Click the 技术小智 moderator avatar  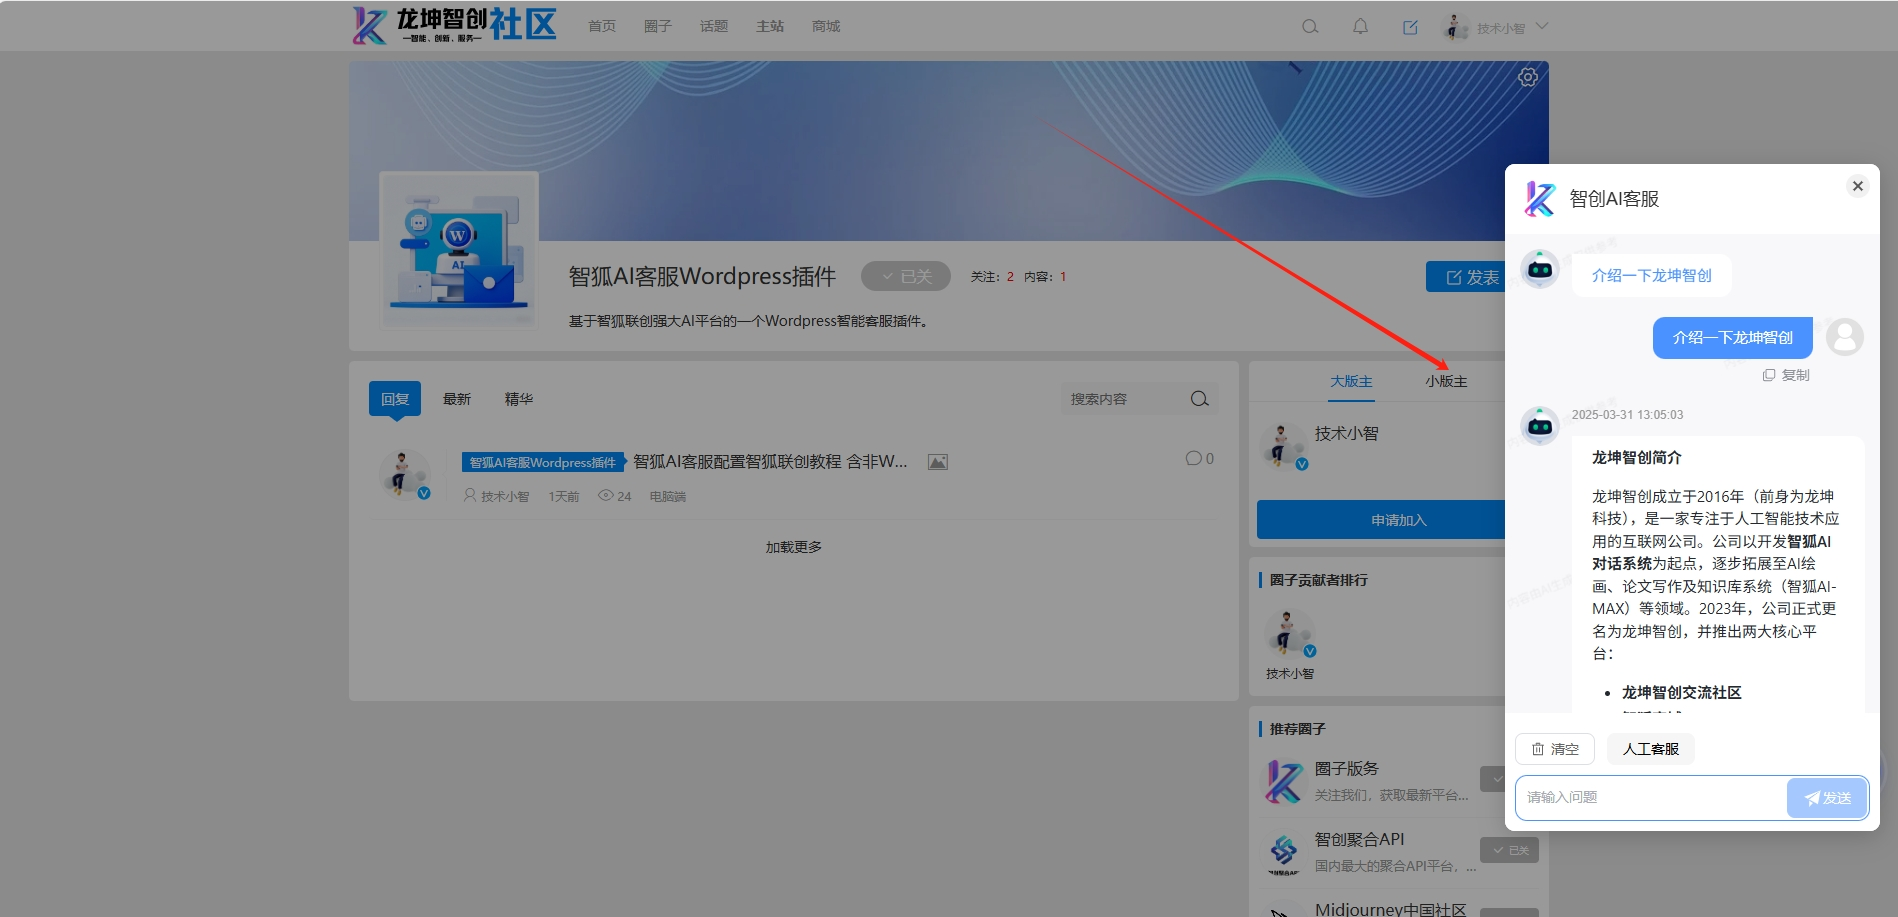tap(1283, 446)
